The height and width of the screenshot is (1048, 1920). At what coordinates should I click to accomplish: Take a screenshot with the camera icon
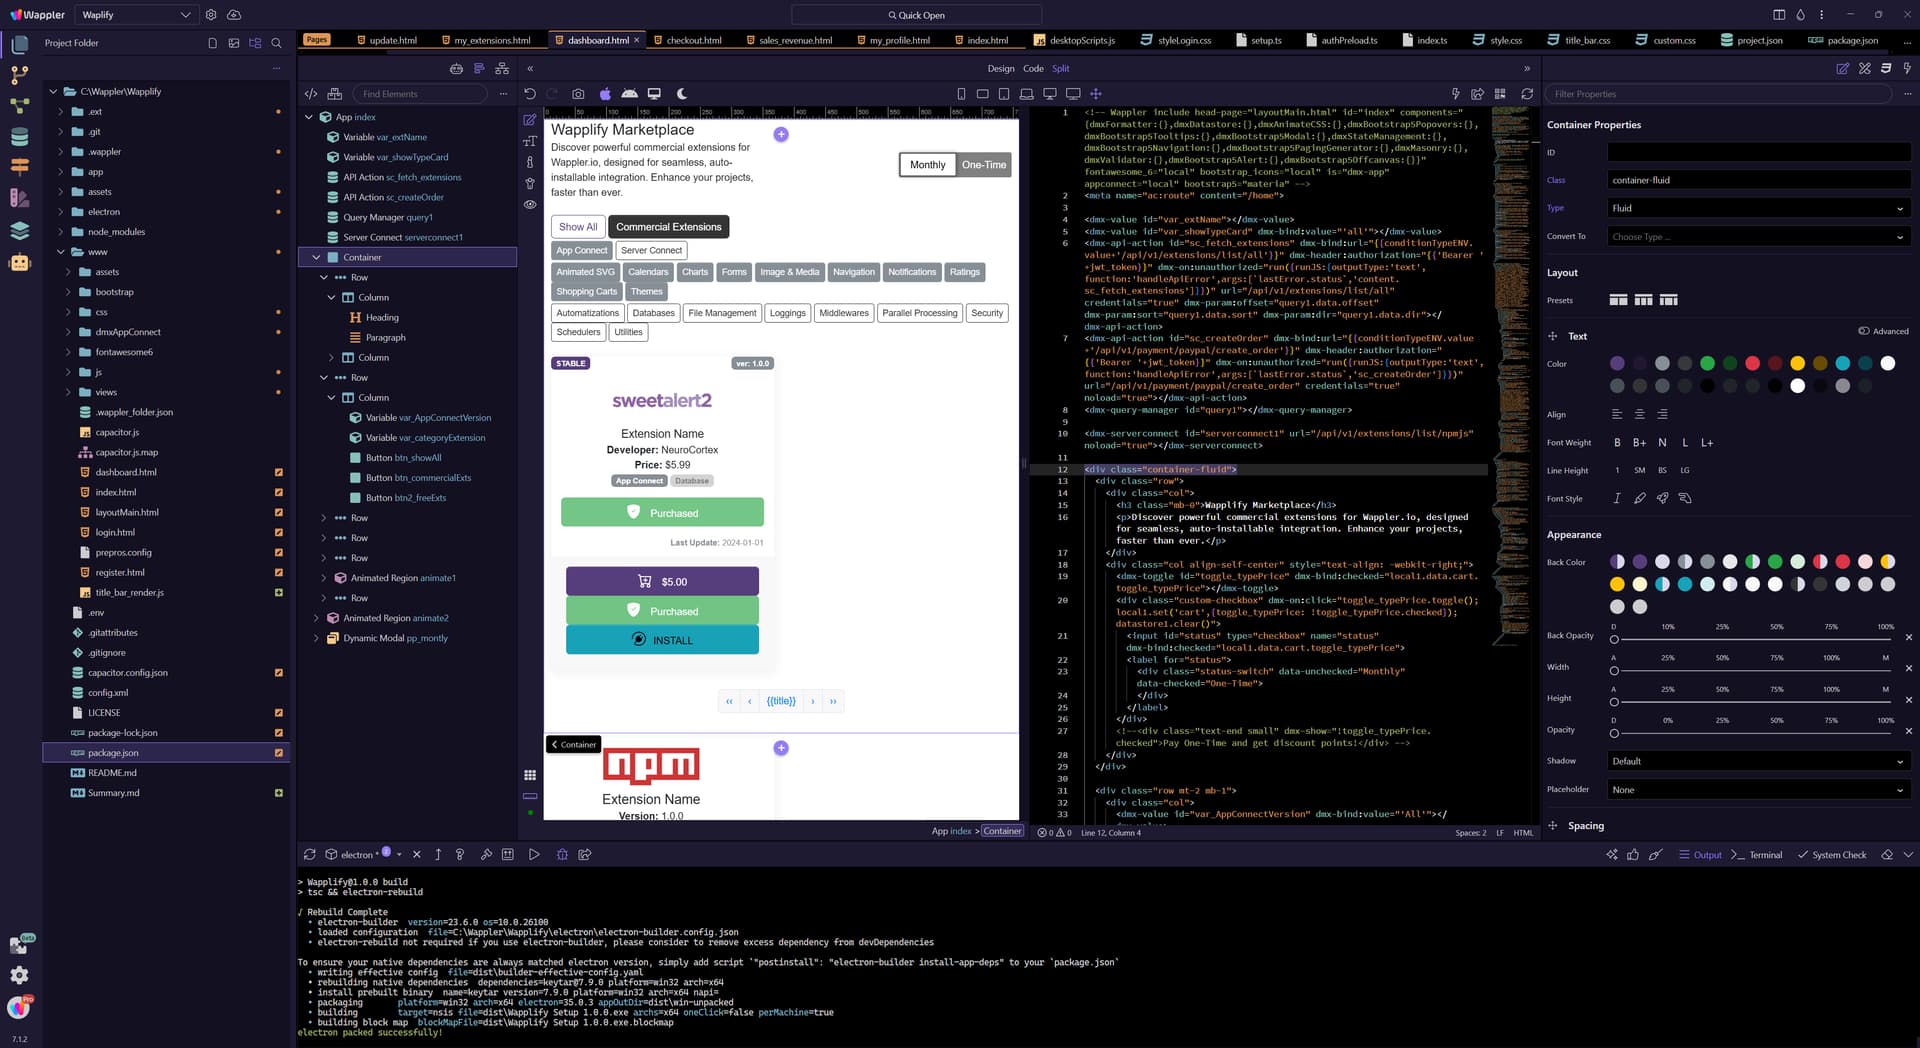click(578, 94)
